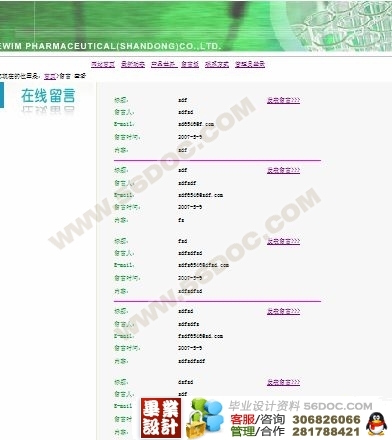Click 发表留言 link beside the dsfad message

[x=283, y=382]
